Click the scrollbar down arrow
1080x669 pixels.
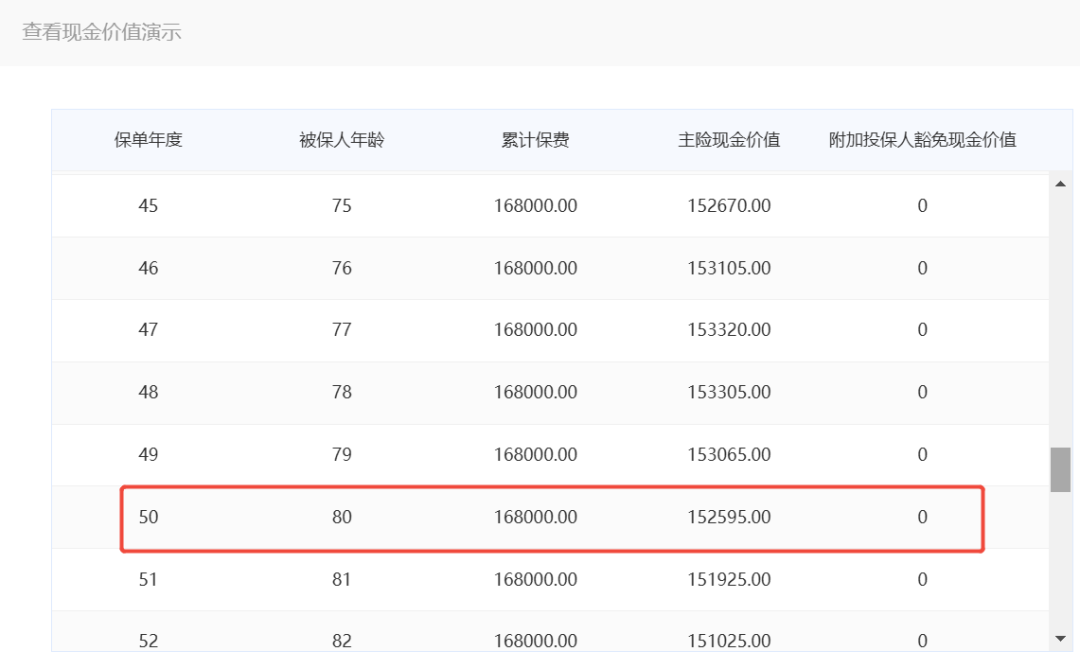click(x=1060, y=638)
